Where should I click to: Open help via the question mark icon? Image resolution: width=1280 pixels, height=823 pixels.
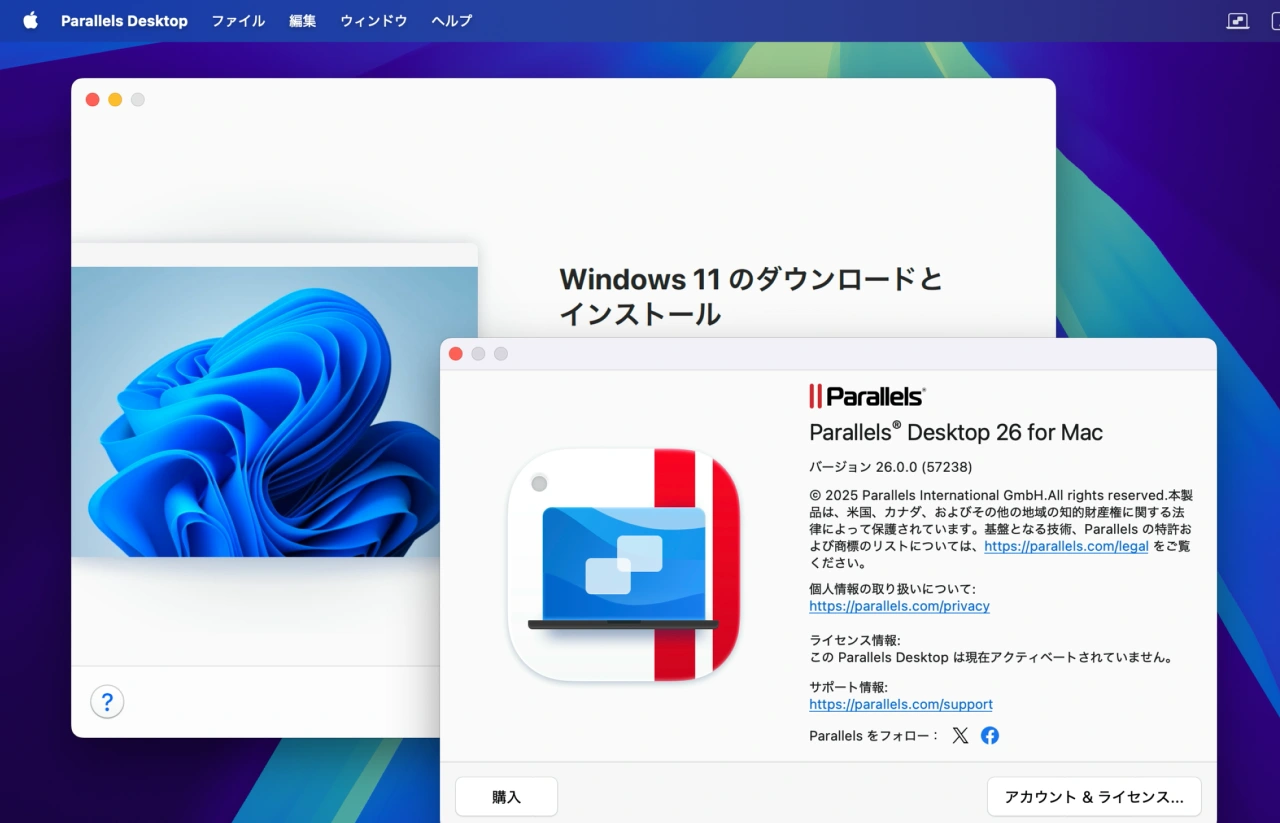107,701
